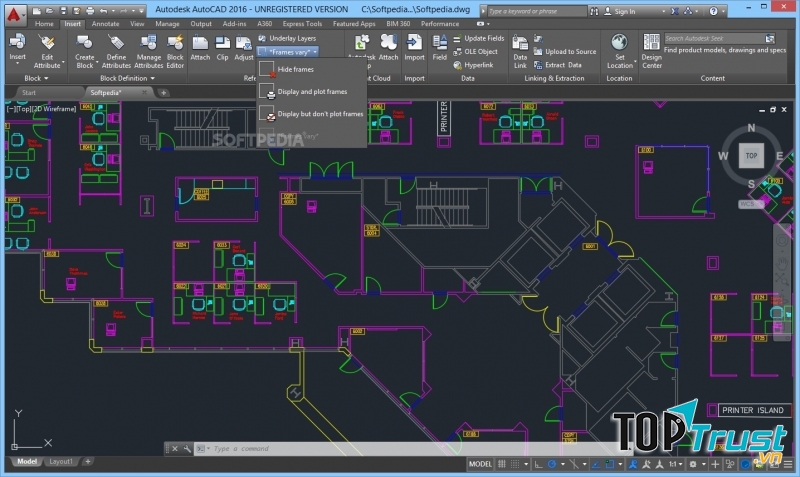Switch to the Output ribbon tab
The width and height of the screenshot is (800, 477).
tap(201, 23)
